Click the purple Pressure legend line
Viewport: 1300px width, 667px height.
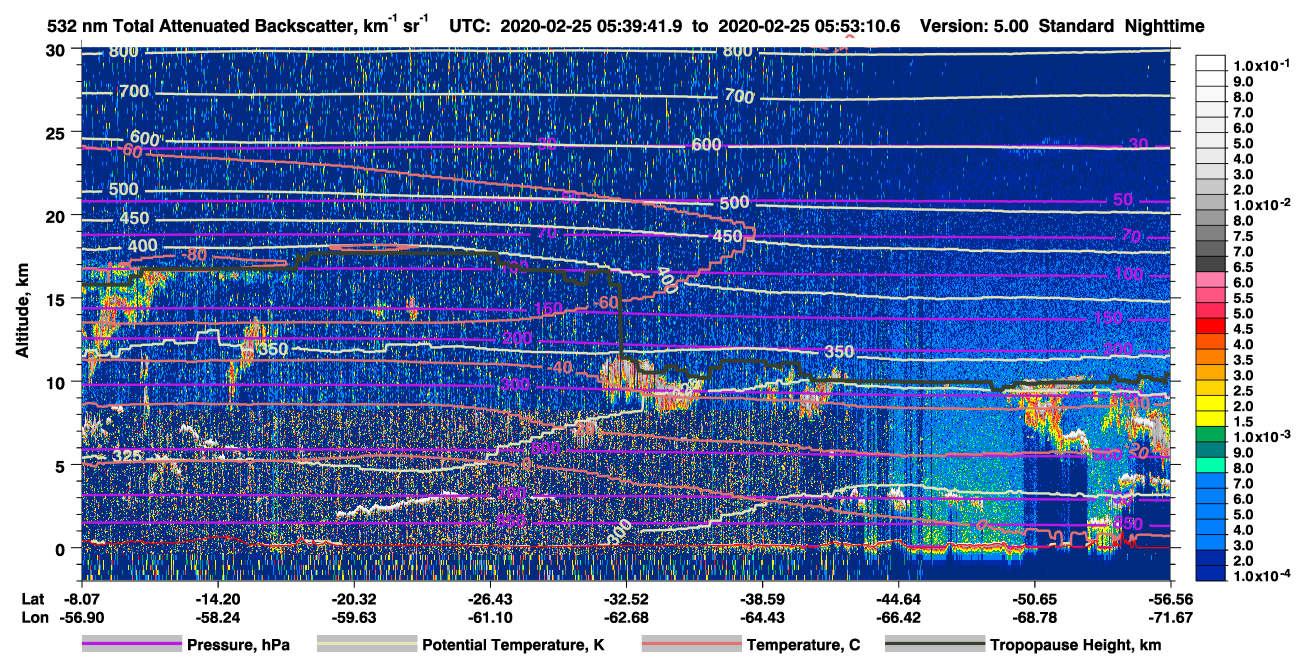(132, 645)
